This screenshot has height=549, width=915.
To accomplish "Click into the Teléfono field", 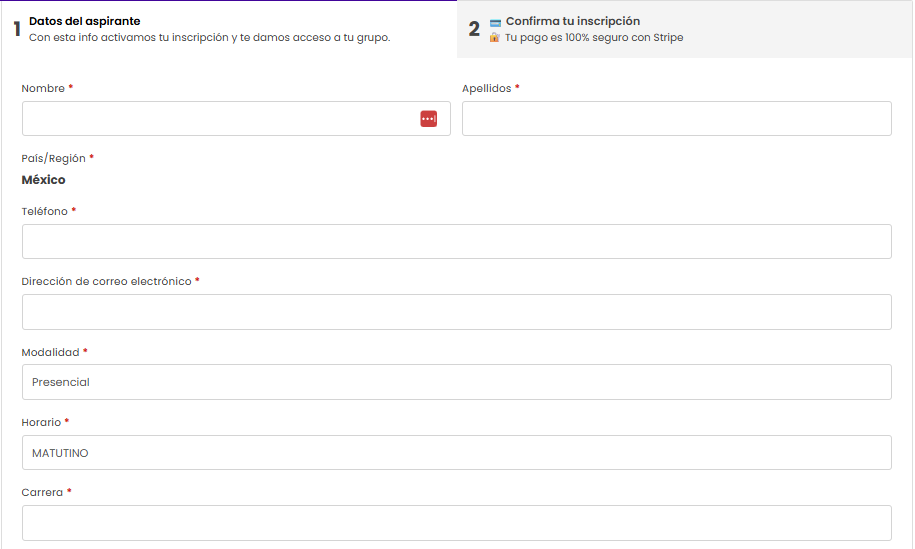I will [x=457, y=242].
